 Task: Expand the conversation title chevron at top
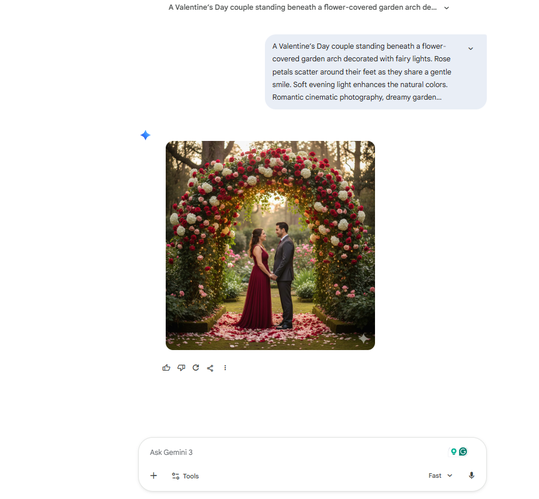click(447, 8)
